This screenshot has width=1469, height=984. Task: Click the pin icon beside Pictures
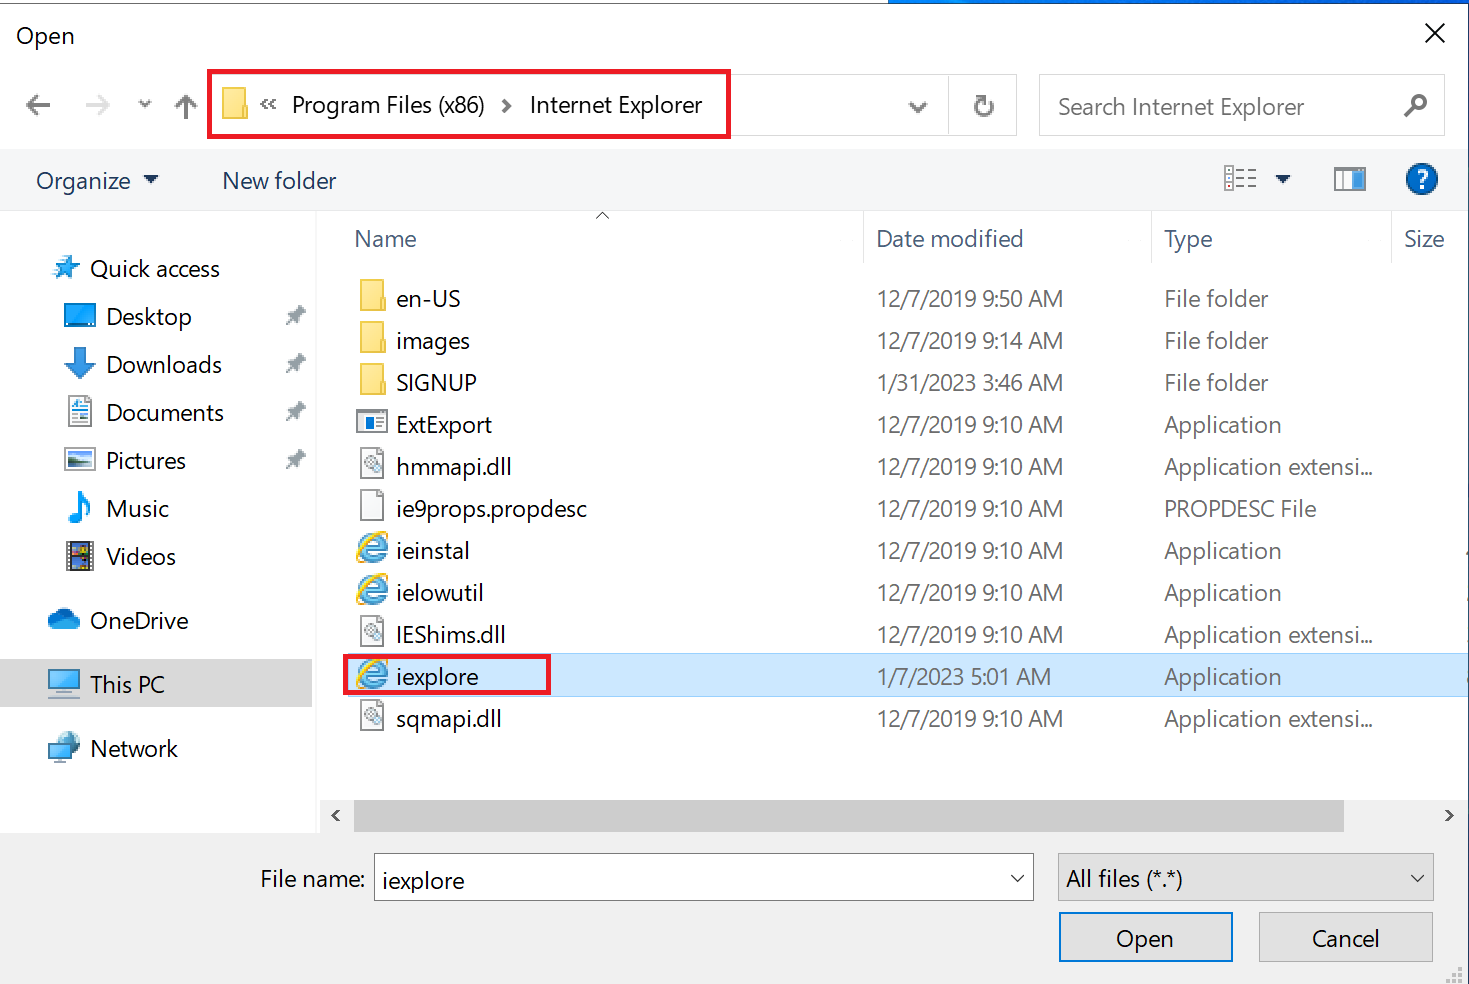[x=295, y=460]
